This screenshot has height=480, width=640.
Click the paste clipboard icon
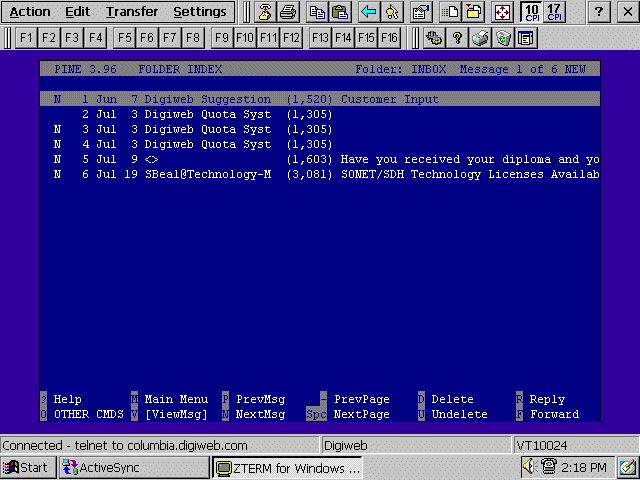340,12
